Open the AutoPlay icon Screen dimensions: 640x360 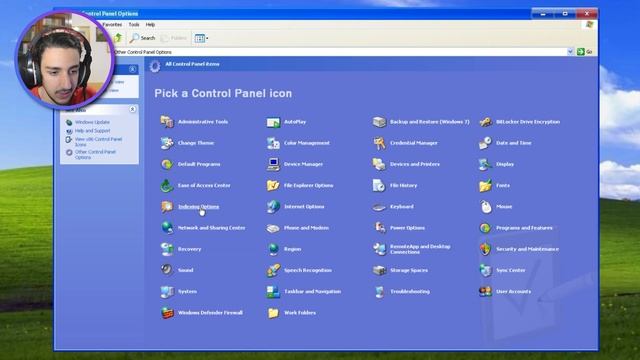point(273,122)
